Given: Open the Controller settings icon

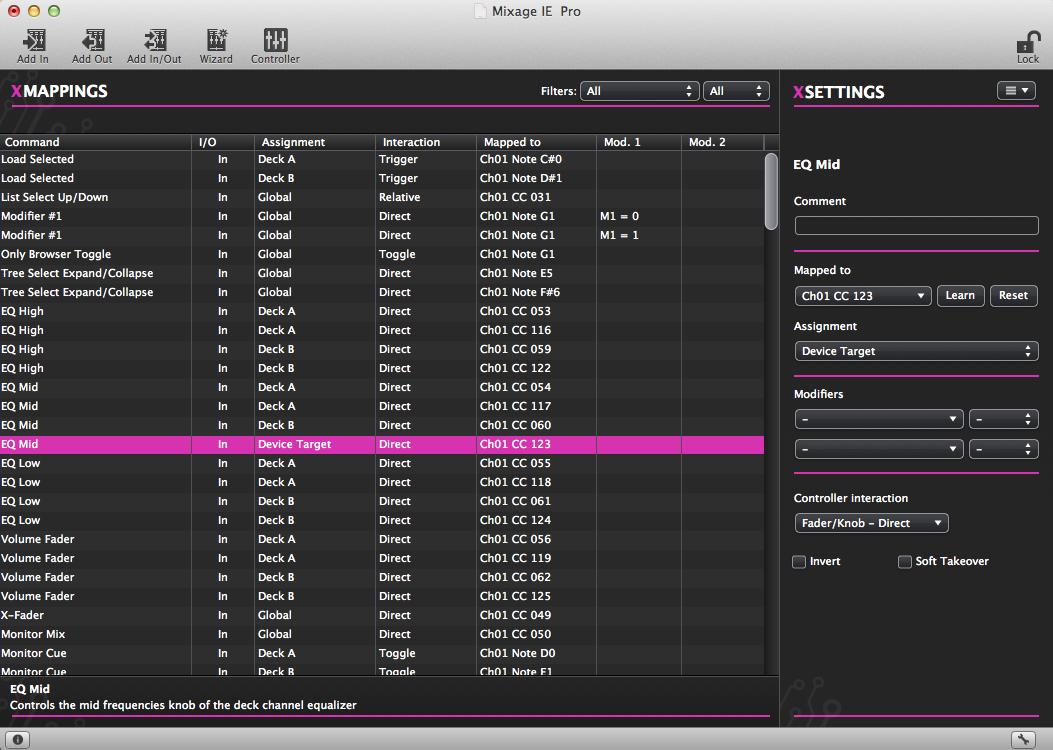Looking at the screenshot, I should click(x=275, y=41).
